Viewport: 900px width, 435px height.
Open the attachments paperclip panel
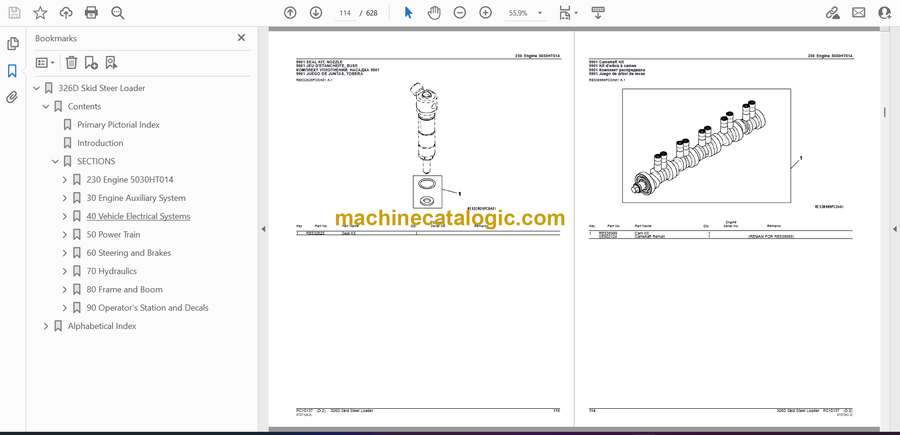pos(12,97)
